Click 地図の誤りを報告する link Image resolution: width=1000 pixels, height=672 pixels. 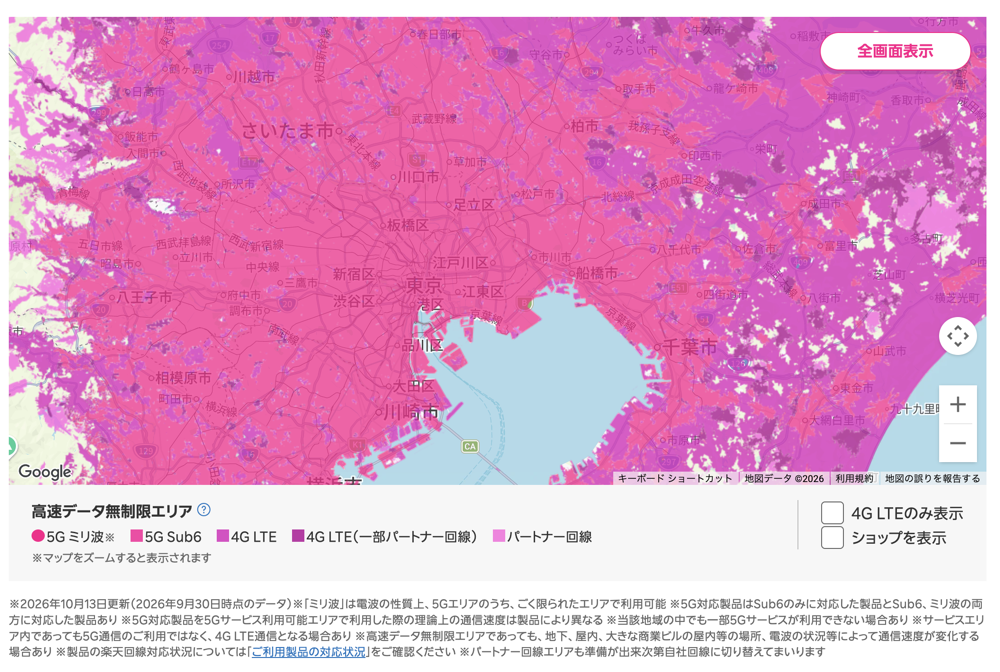coord(932,478)
